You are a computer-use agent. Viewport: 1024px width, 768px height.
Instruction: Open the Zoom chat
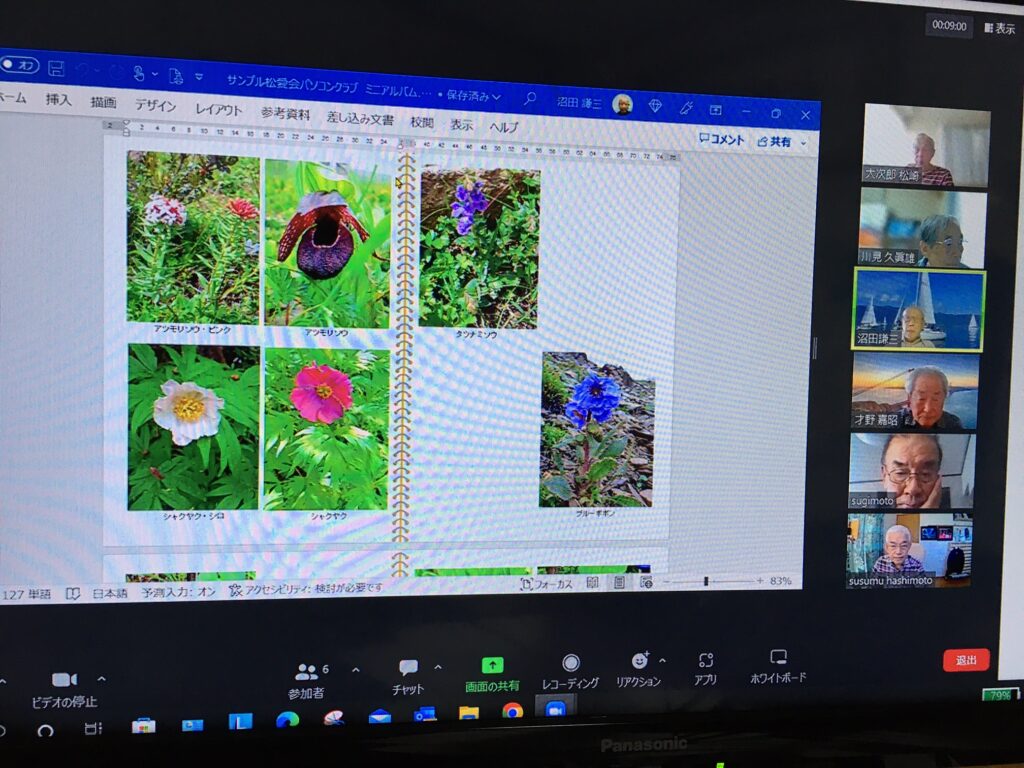tap(408, 676)
